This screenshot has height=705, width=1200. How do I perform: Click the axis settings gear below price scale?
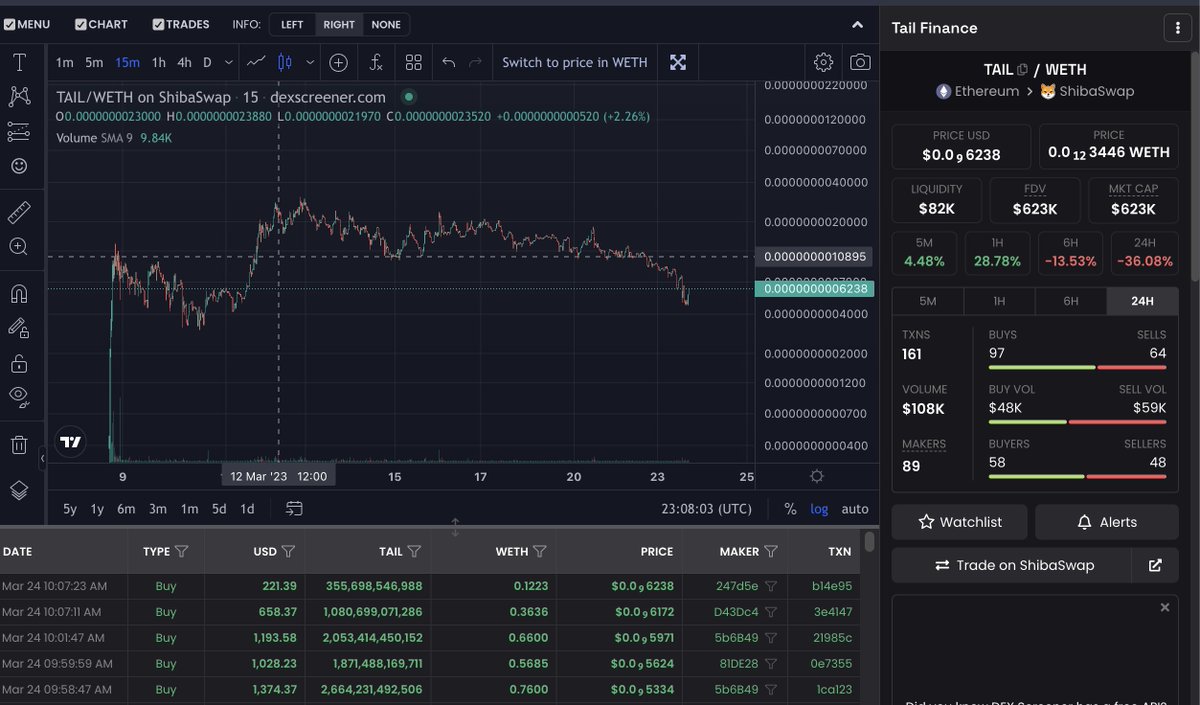tap(817, 476)
